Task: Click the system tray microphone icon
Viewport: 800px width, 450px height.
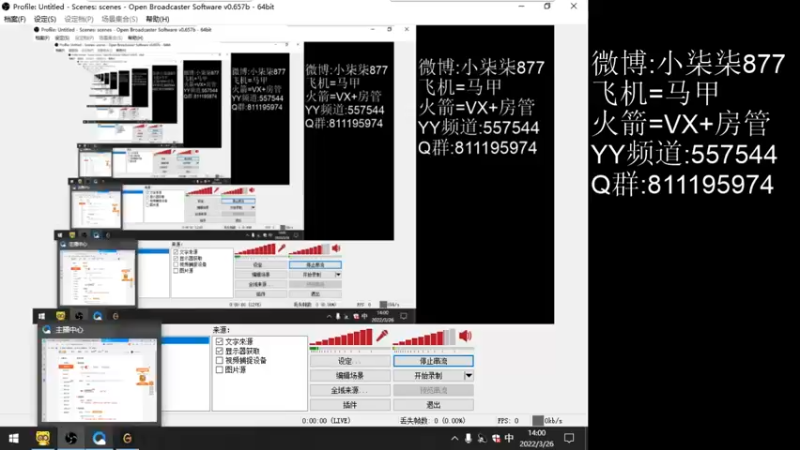Action: click(468, 438)
